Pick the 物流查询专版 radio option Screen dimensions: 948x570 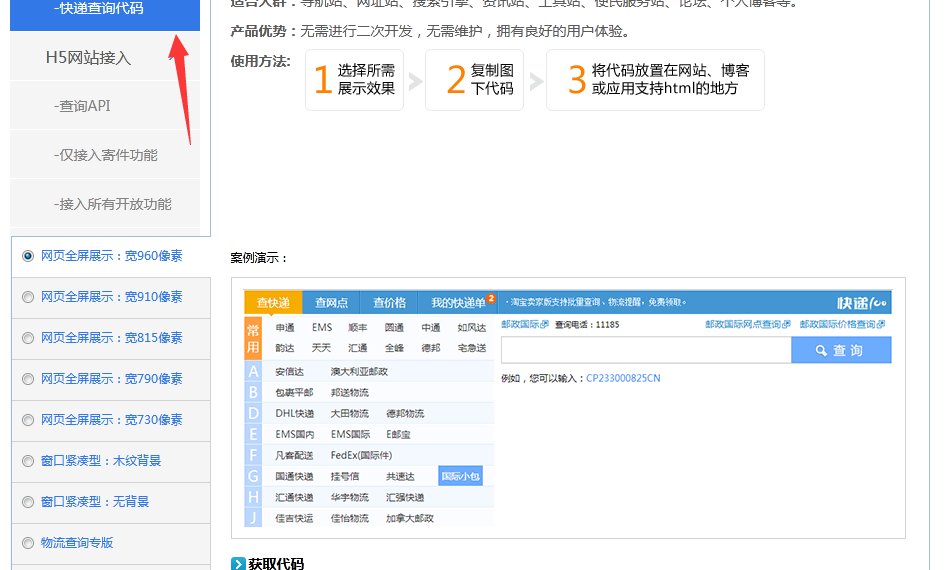[x=28, y=543]
